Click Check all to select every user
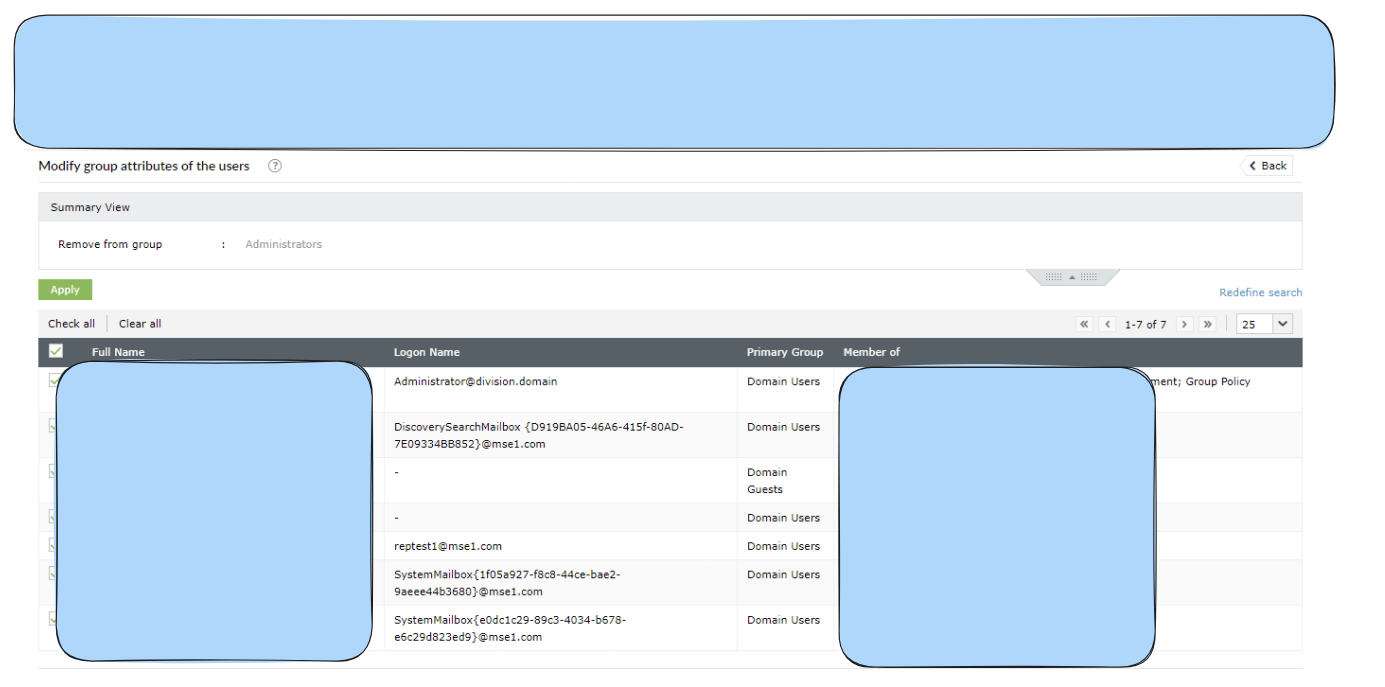 pos(71,324)
